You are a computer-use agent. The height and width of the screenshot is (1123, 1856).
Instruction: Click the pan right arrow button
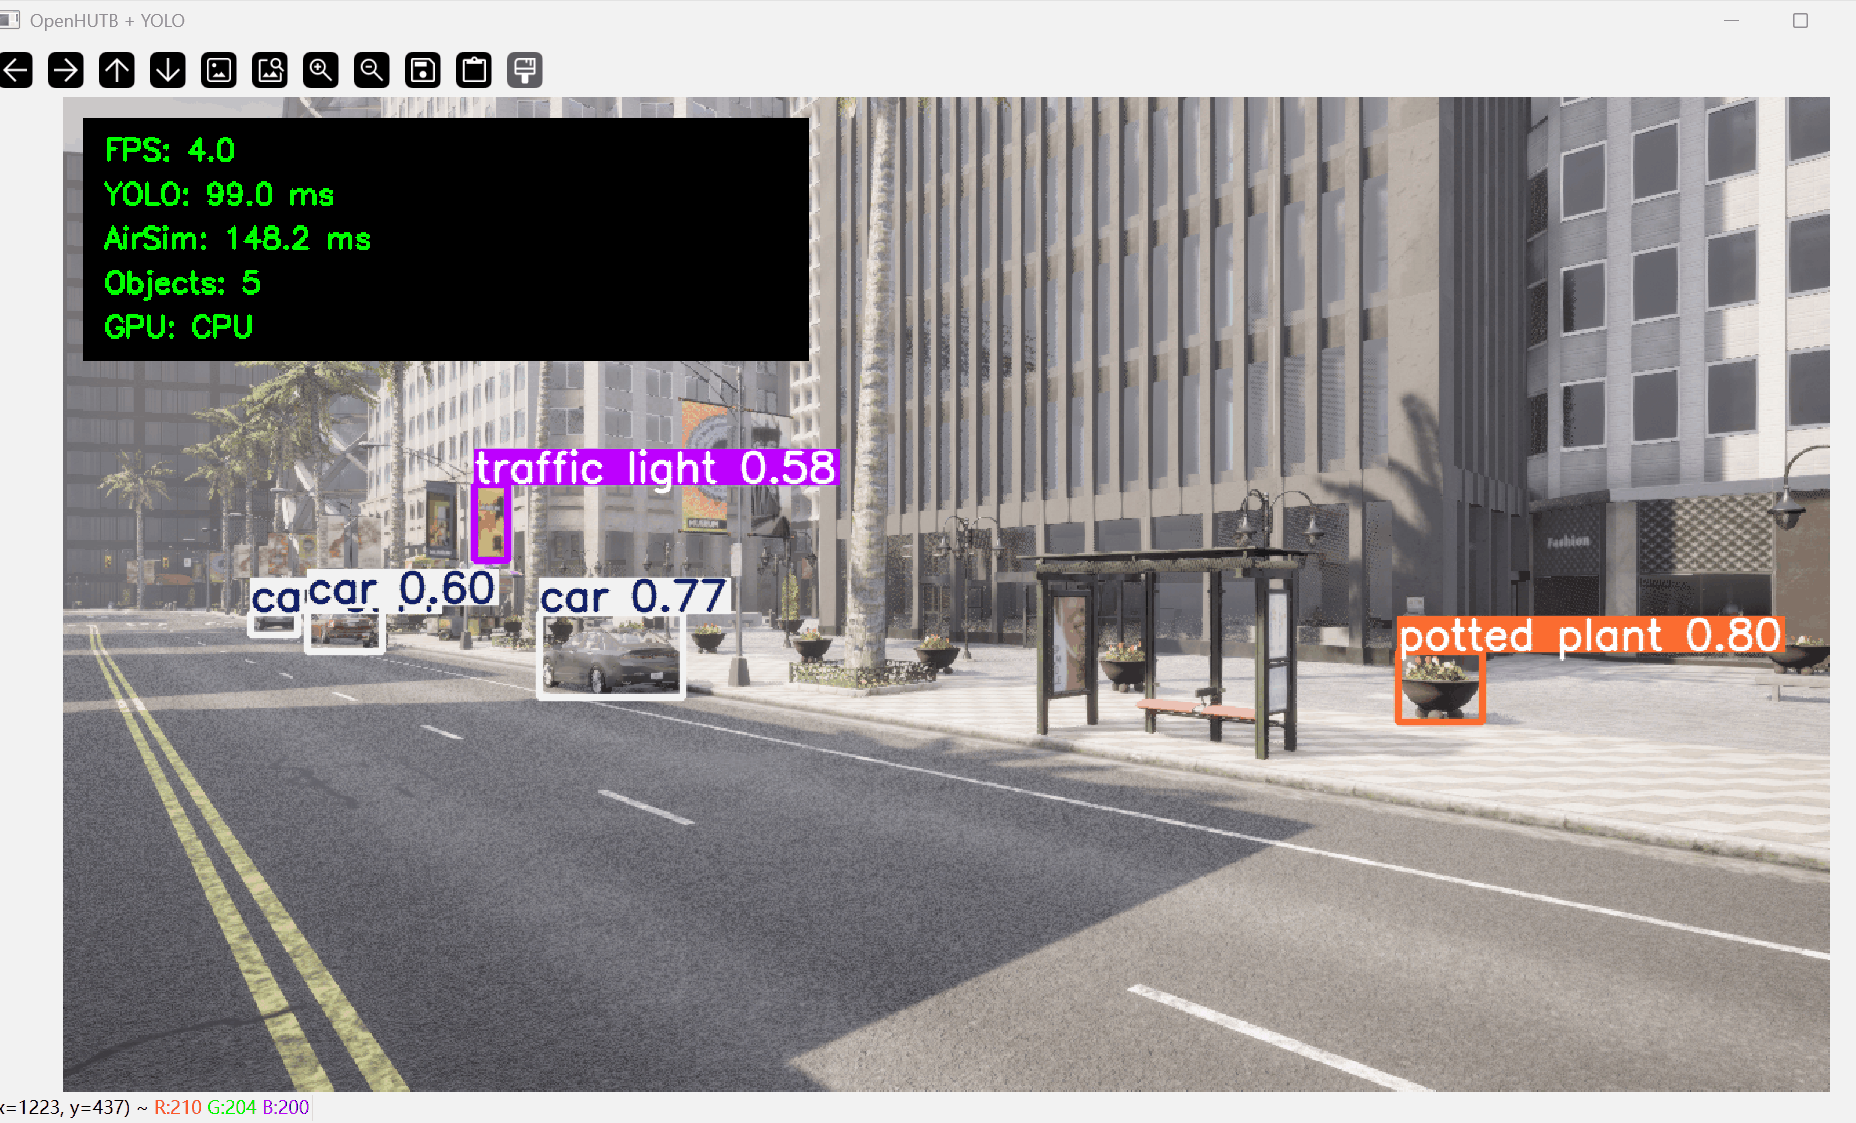[x=66, y=70]
